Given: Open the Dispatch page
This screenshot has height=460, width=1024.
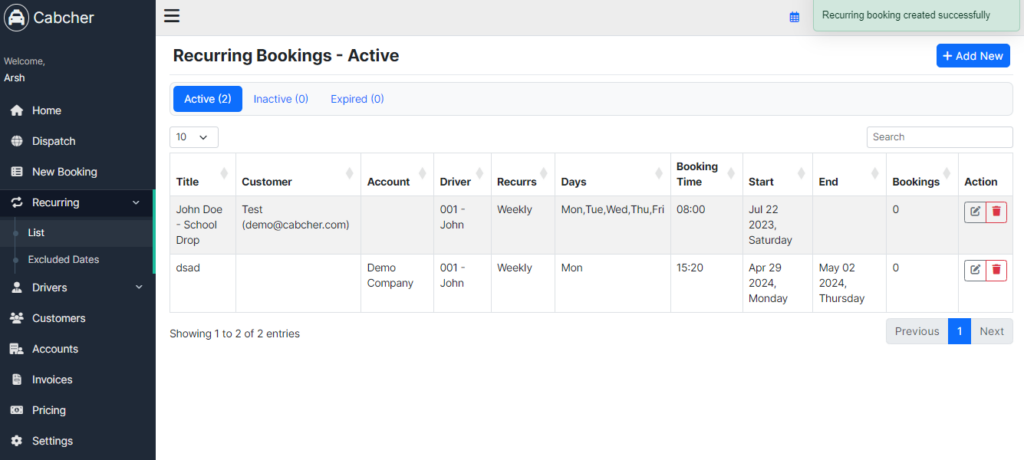Looking at the screenshot, I should [54, 141].
